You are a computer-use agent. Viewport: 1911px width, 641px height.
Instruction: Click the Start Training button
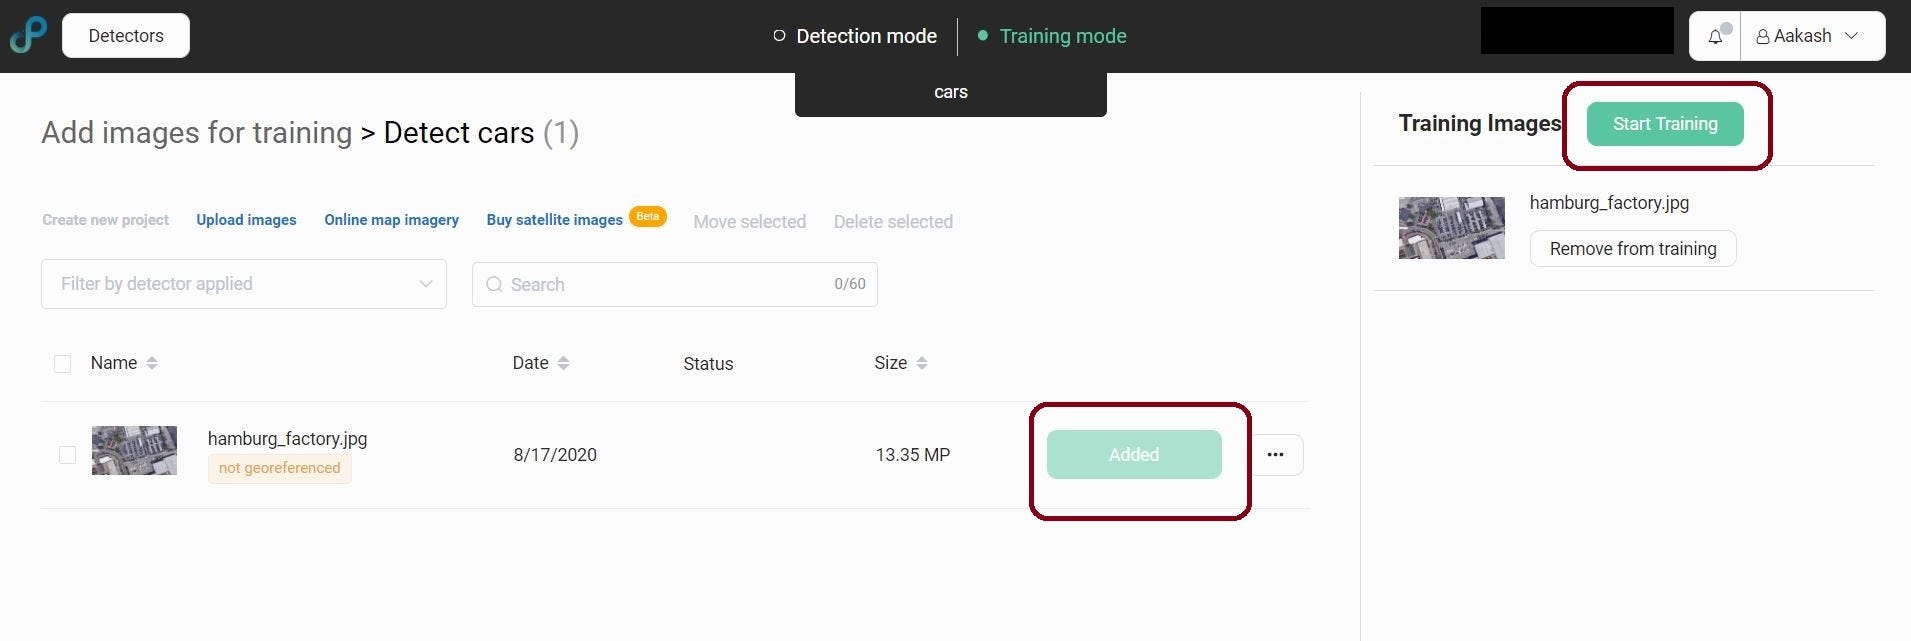[1665, 124]
